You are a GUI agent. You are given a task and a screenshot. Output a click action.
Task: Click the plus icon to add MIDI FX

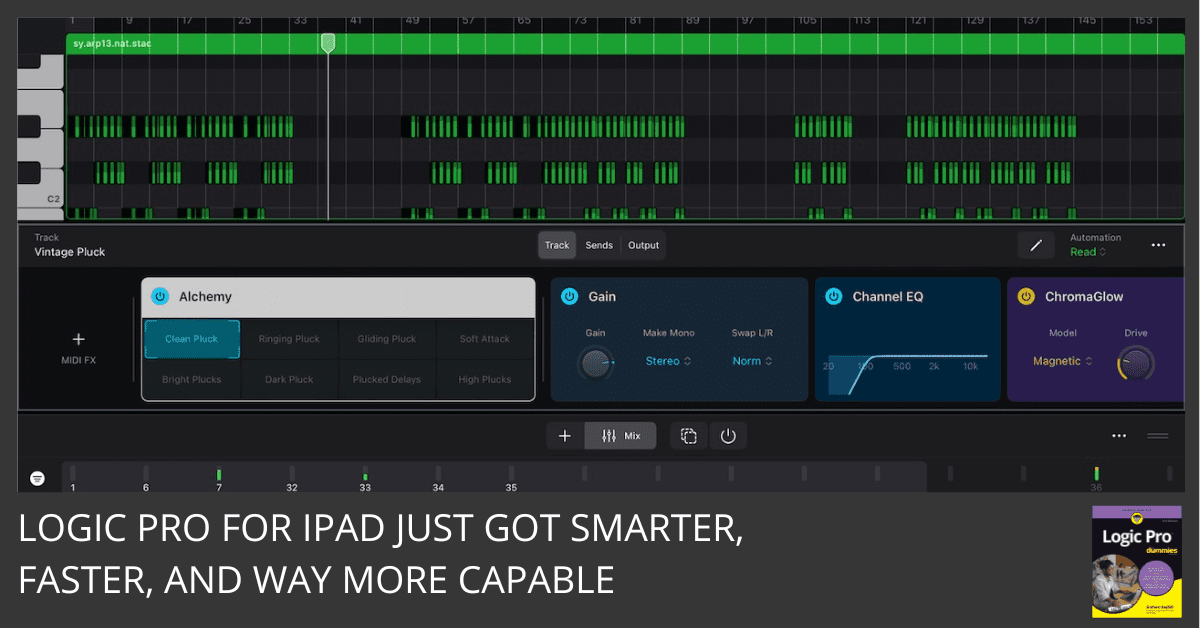pyautogui.click(x=79, y=340)
